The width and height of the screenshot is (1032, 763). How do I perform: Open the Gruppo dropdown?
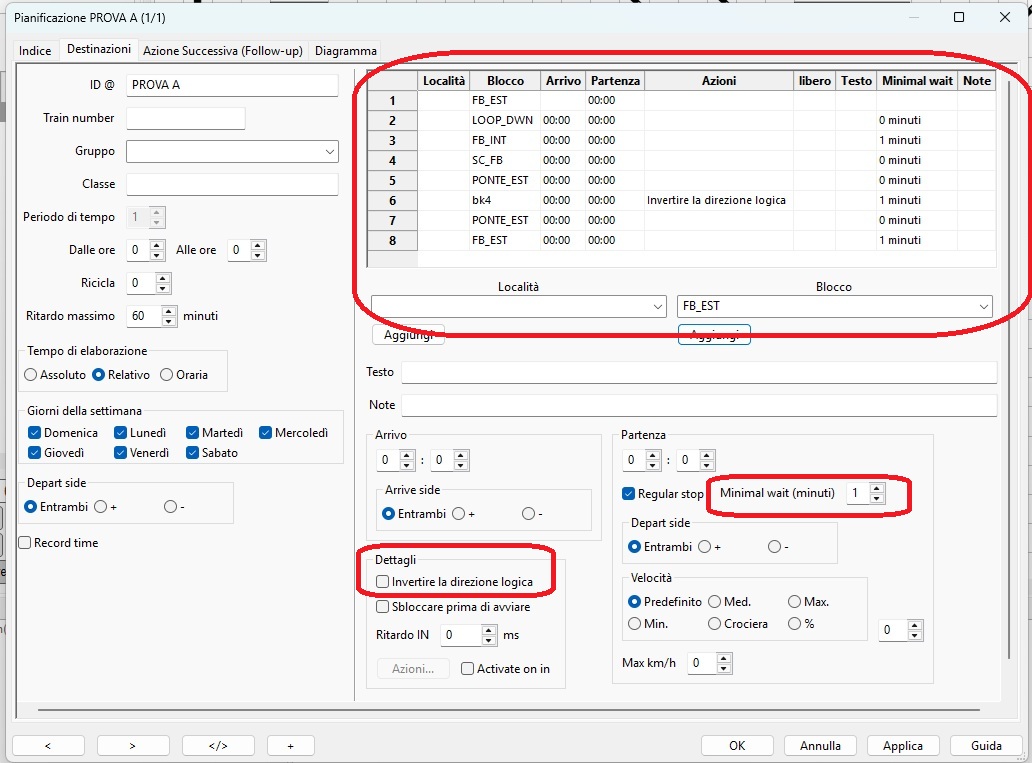(x=330, y=151)
